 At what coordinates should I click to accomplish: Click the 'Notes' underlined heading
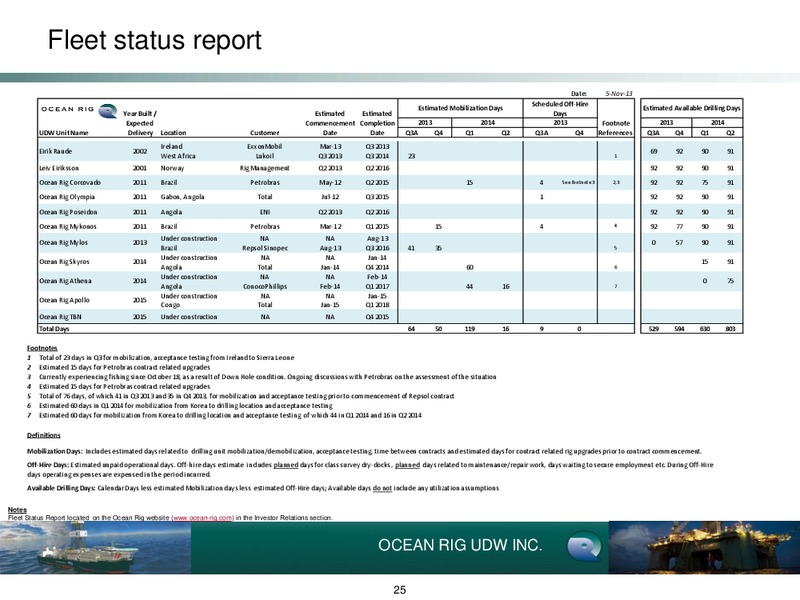point(17,510)
